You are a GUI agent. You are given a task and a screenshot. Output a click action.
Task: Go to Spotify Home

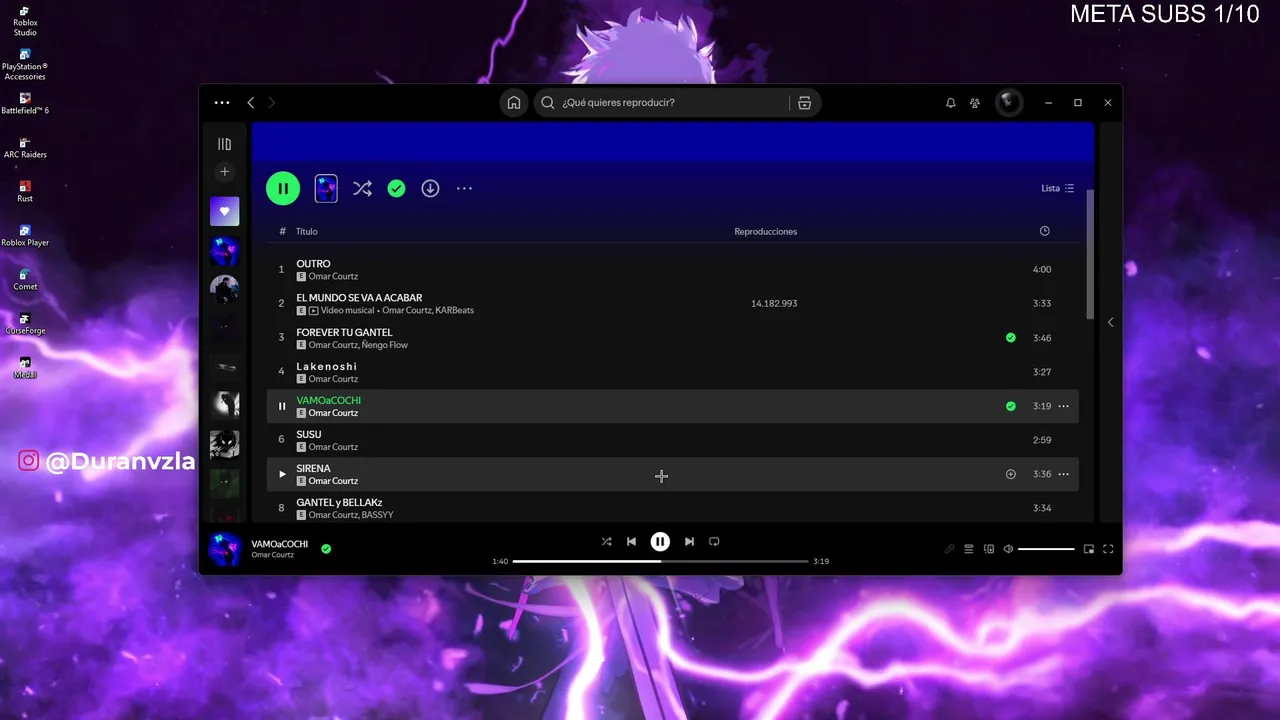pyautogui.click(x=513, y=103)
